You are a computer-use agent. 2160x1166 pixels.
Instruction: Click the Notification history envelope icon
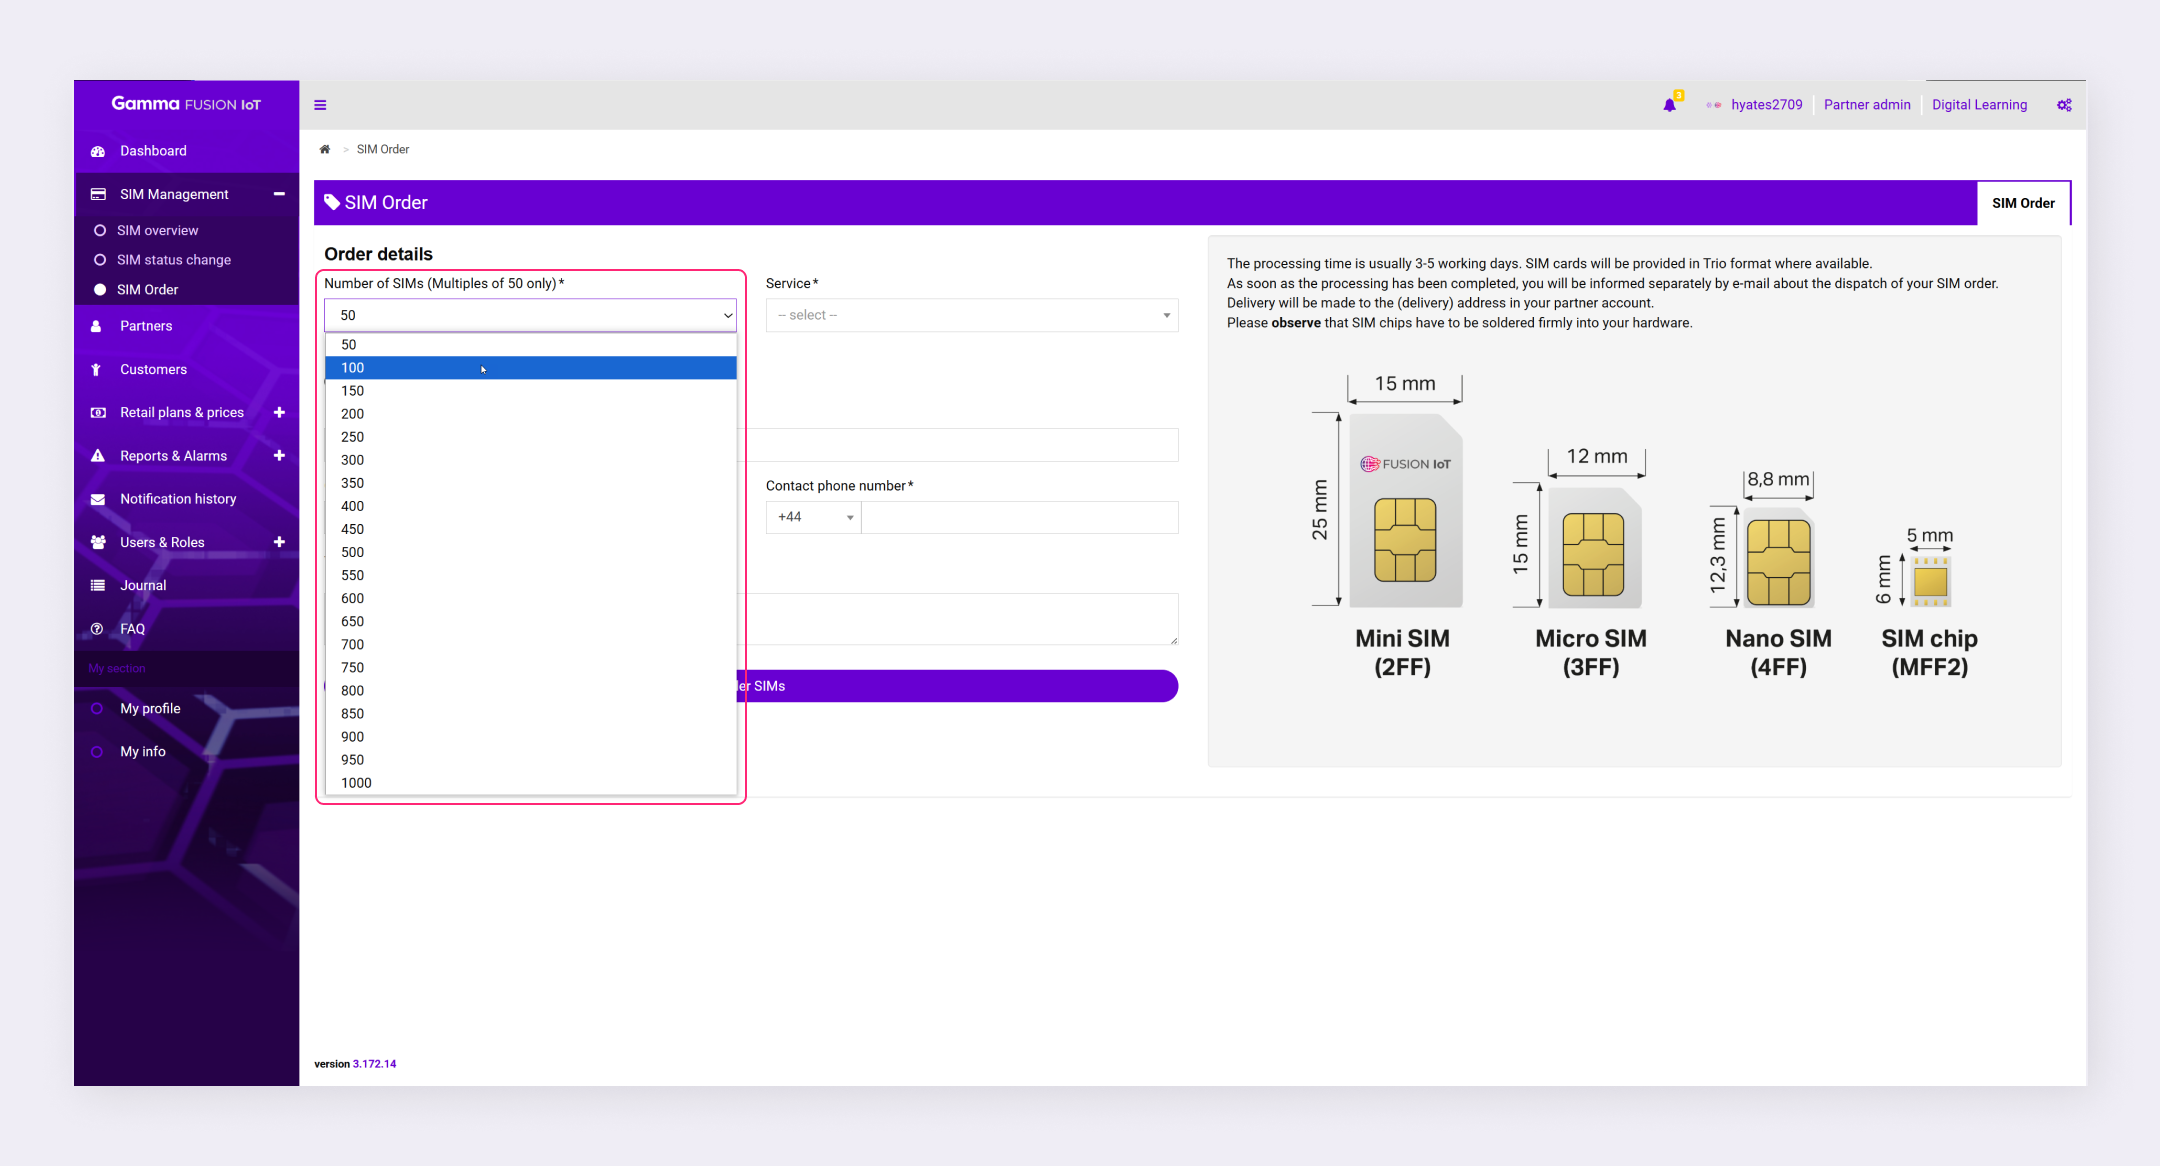point(98,499)
